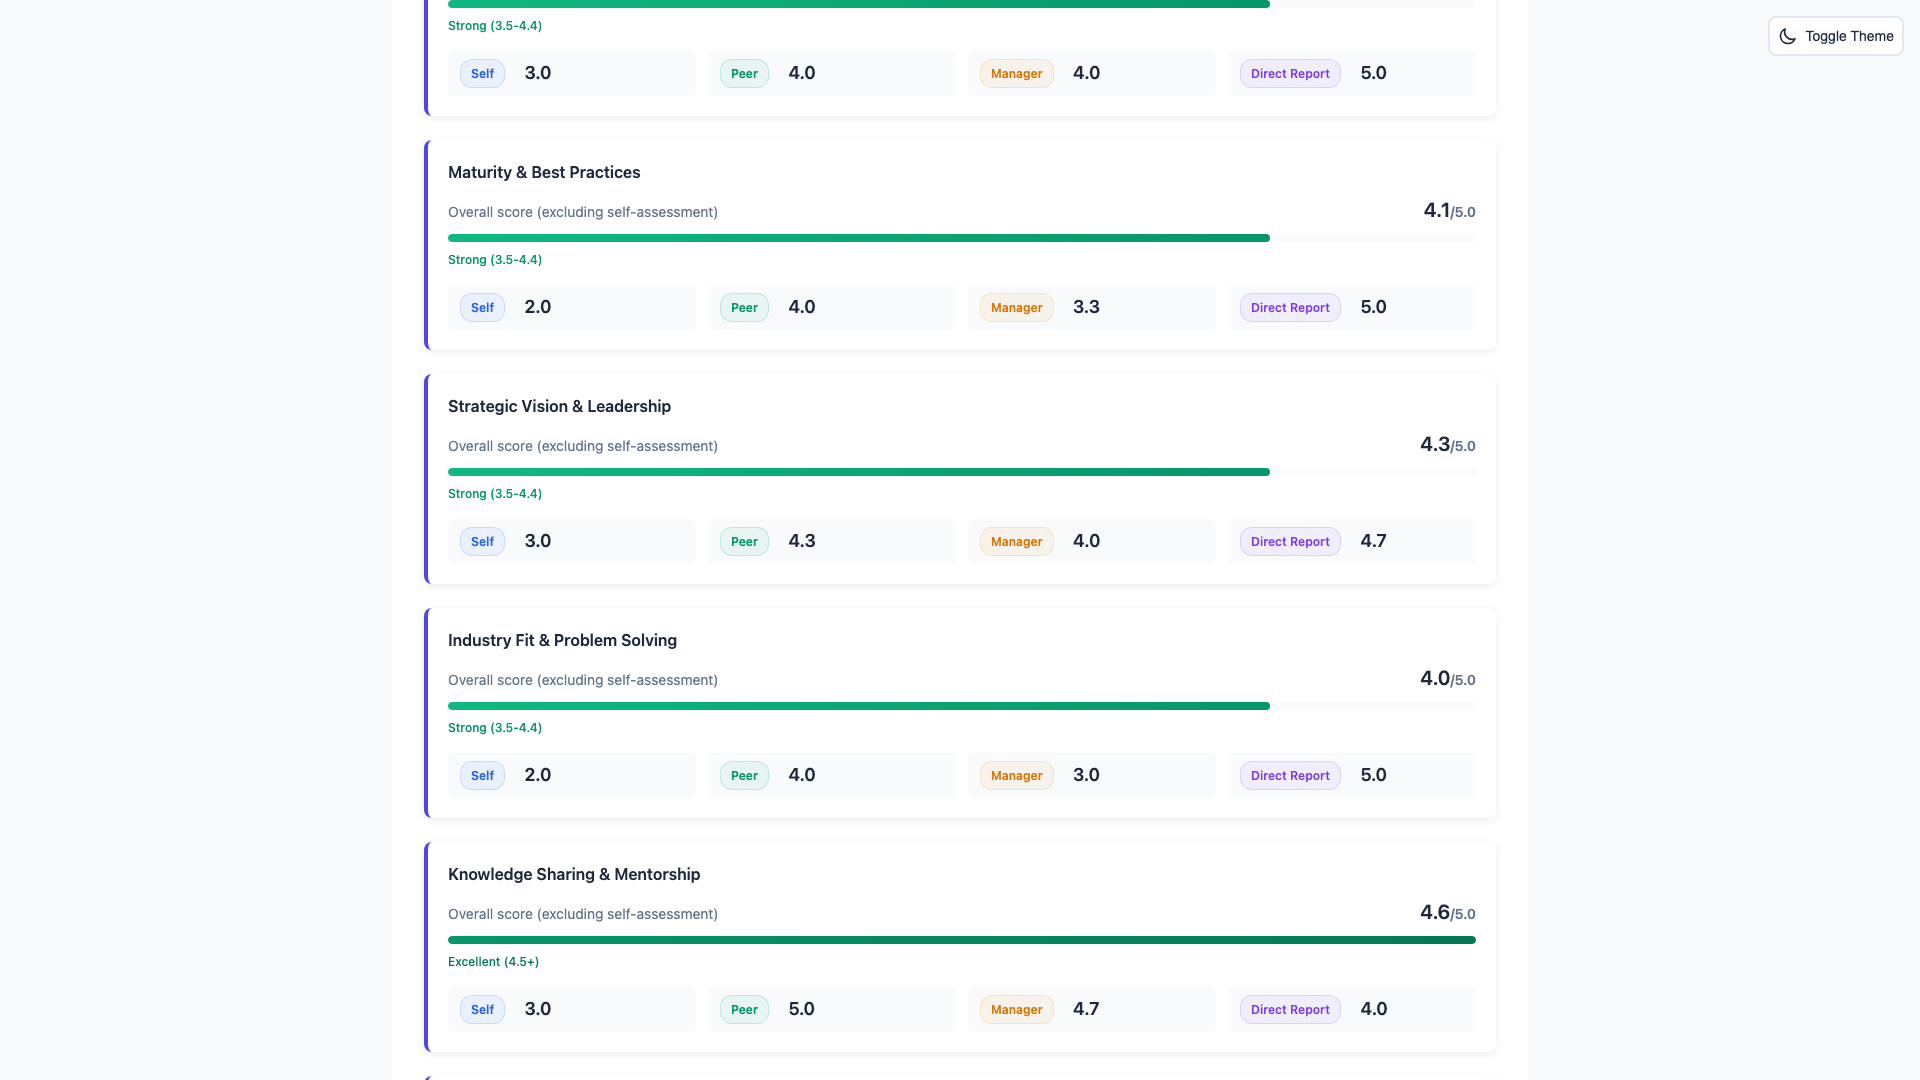Select the Excellent (4.5+) rating label

click(x=493, y=961)
